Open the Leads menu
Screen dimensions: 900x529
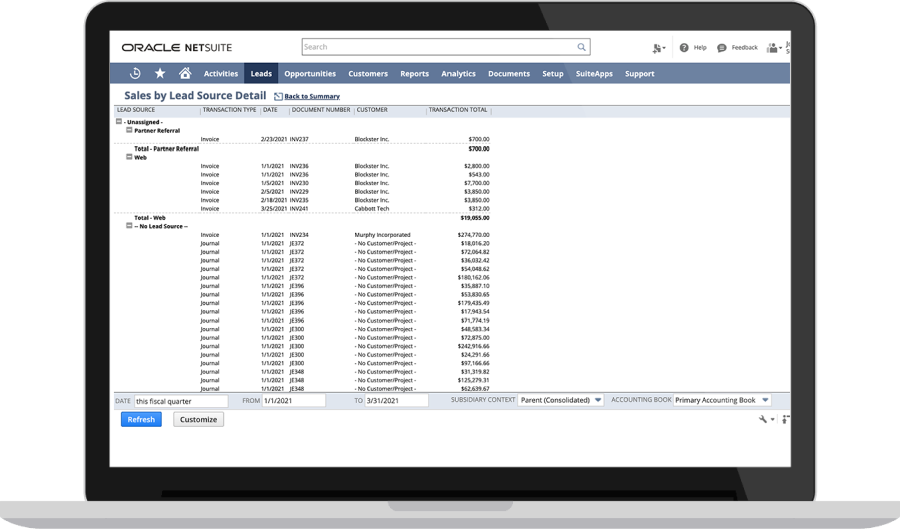[261, 73]
